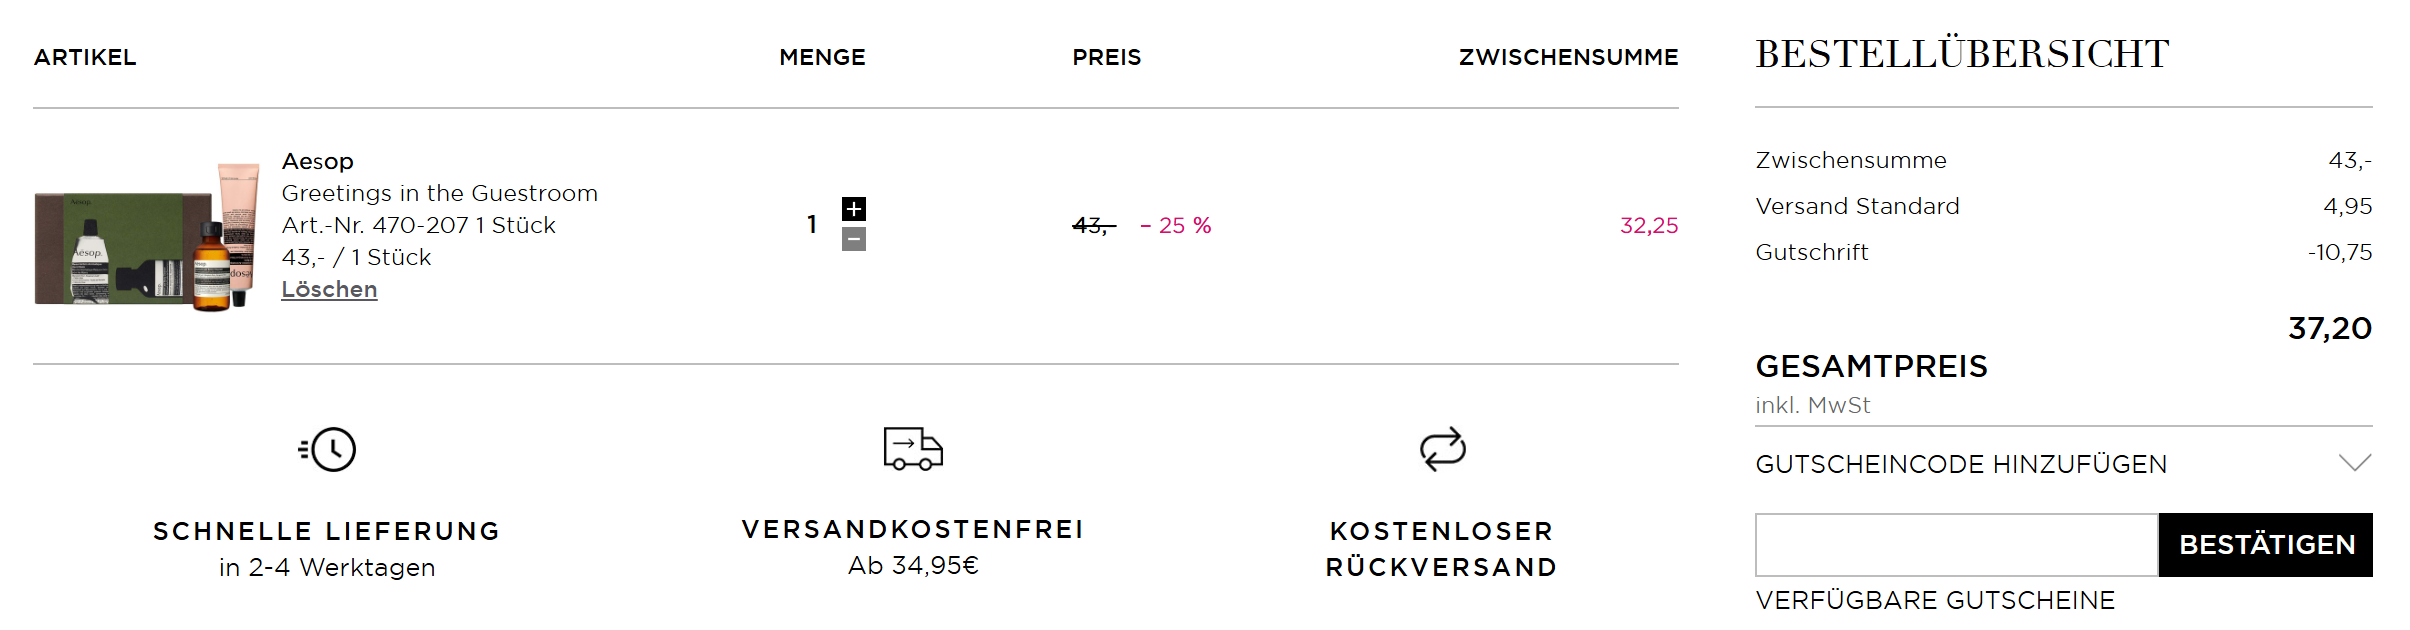Screen dimensions: 2410x630
Task: Click the free returns arrows icon
Action: tap(1442, 449)
